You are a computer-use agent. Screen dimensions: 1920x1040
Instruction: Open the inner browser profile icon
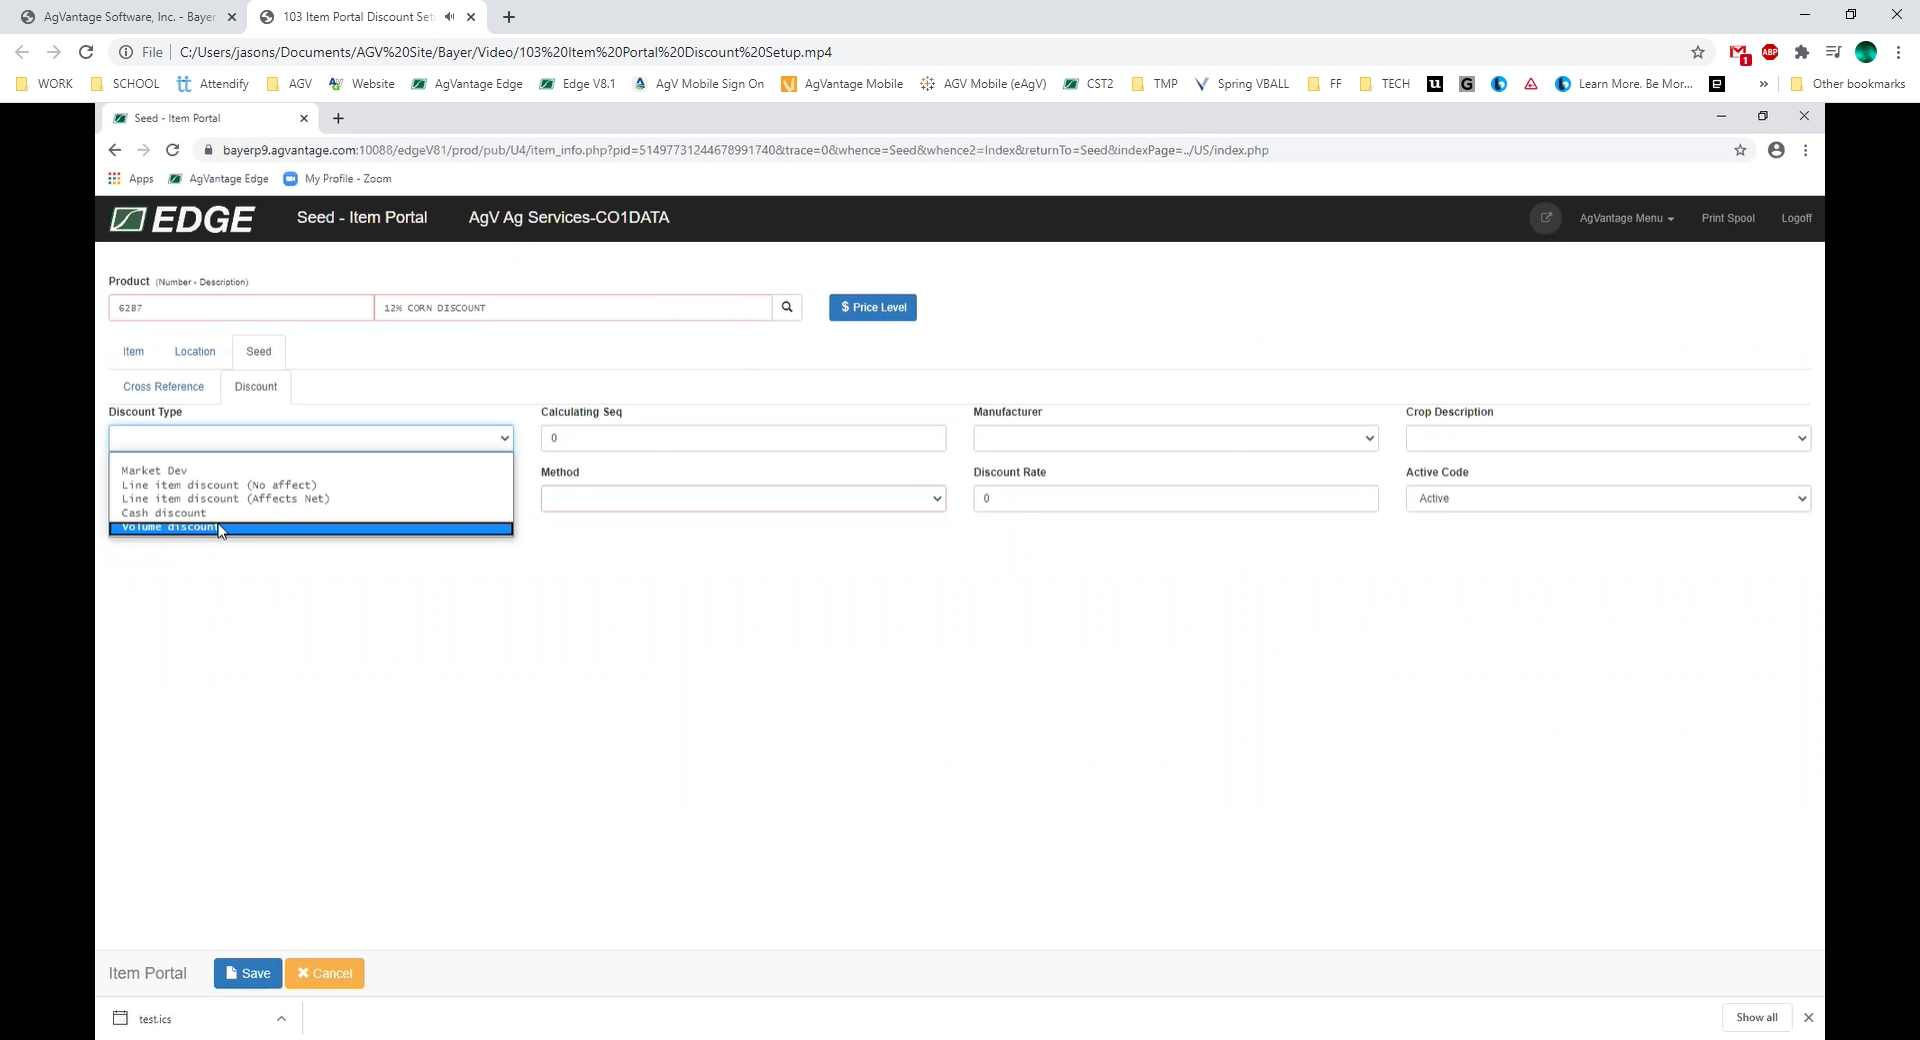pyautogui.click(x=1776, y=150)
